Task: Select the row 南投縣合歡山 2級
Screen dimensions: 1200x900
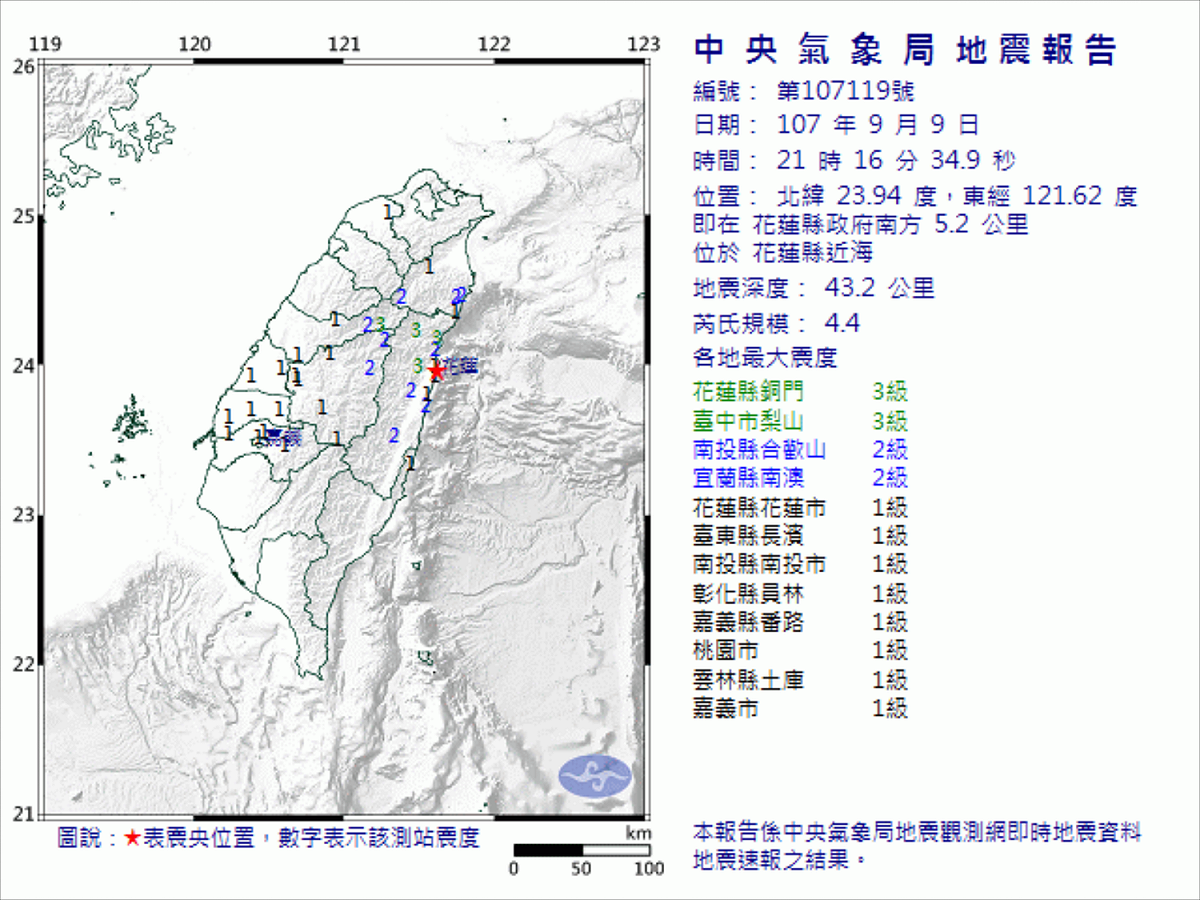Action: 800,449
